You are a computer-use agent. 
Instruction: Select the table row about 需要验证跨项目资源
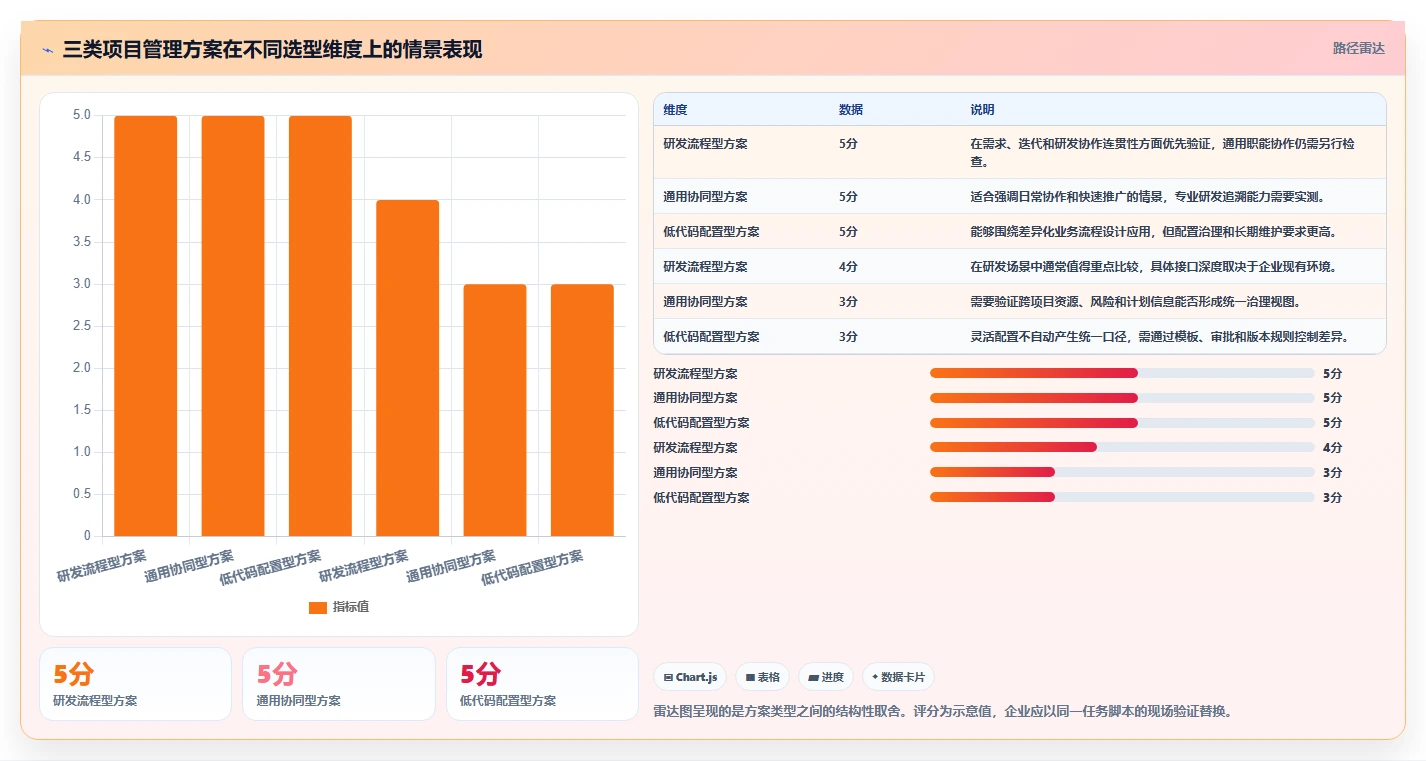tap(1020, 301)
